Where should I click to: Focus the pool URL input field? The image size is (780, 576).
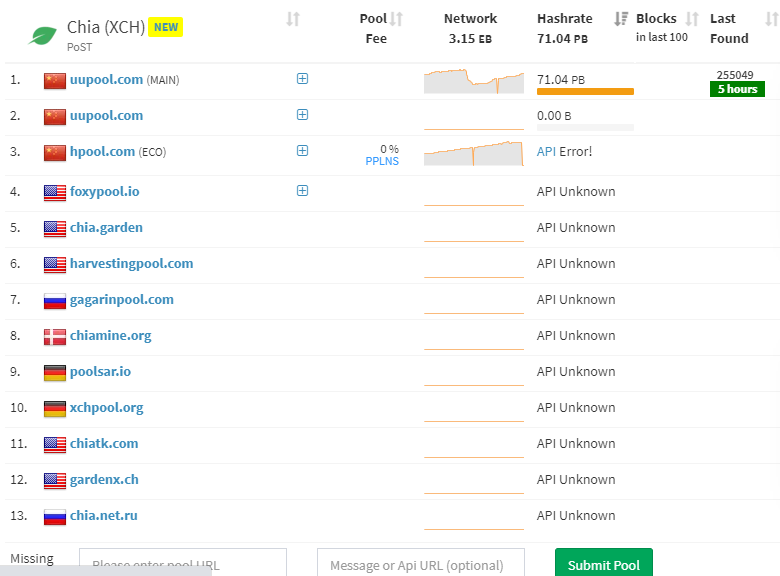click(x=183, y=563)
